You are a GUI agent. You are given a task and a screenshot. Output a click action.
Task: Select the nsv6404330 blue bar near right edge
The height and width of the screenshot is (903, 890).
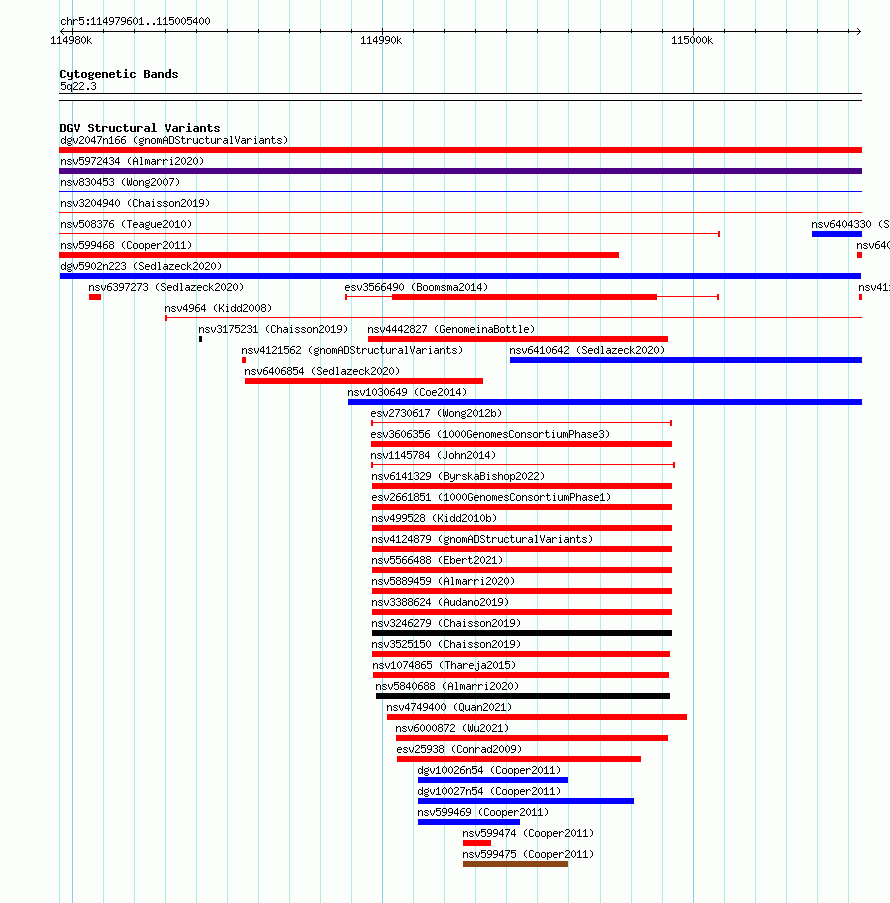tap(837, 234)
